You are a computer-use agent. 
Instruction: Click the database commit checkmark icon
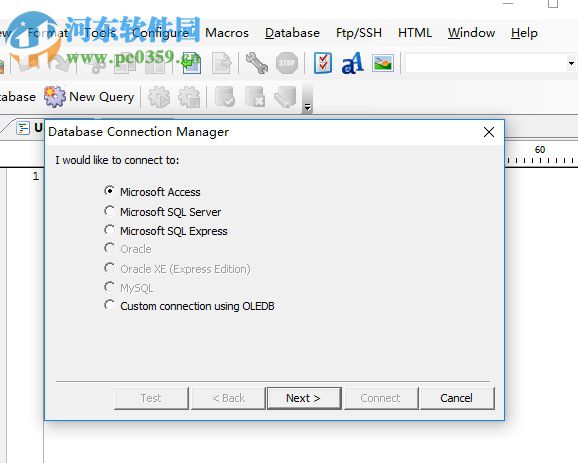(225, 97)
